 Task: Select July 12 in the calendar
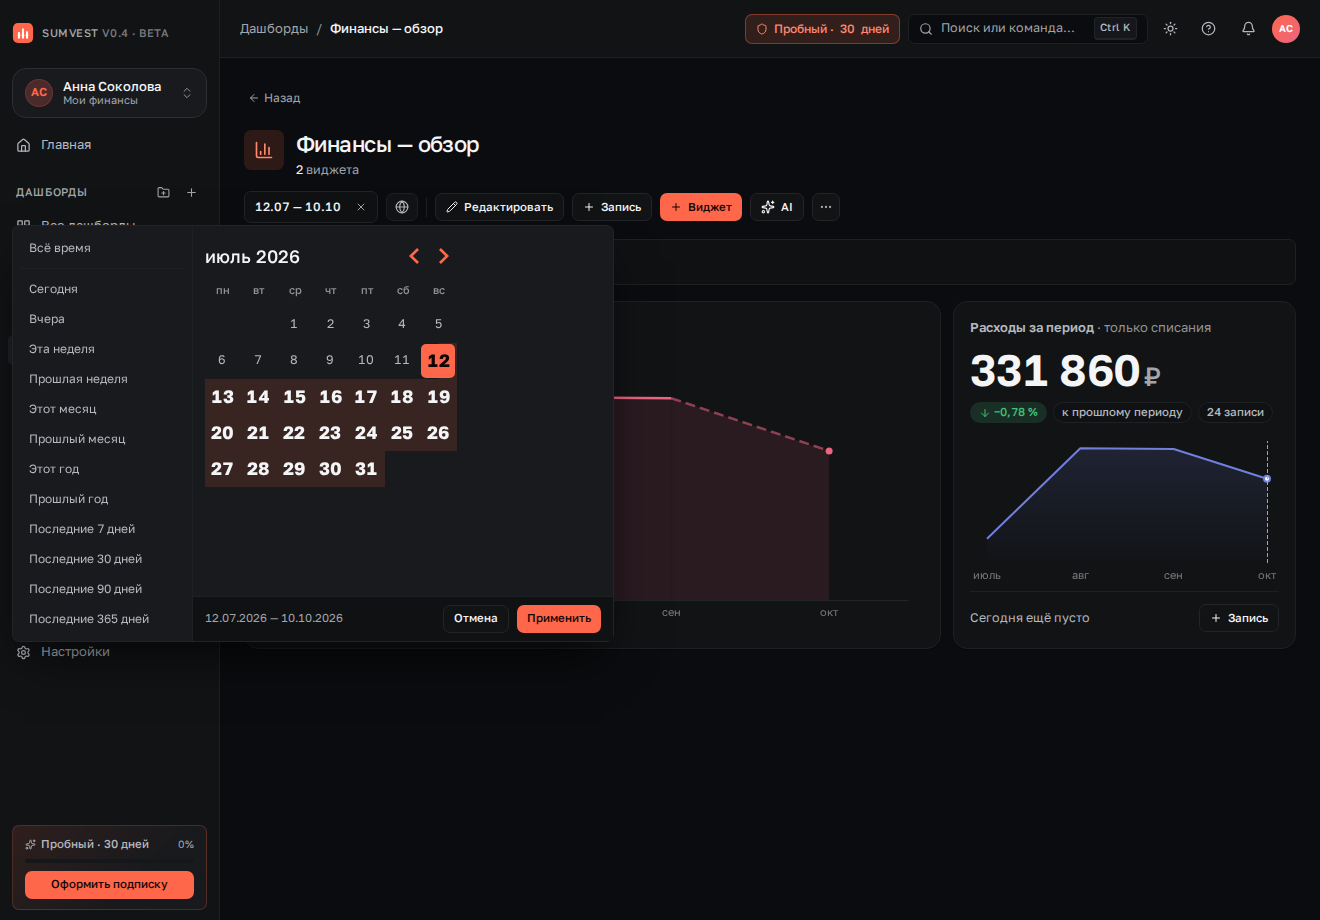click(438, 361)
